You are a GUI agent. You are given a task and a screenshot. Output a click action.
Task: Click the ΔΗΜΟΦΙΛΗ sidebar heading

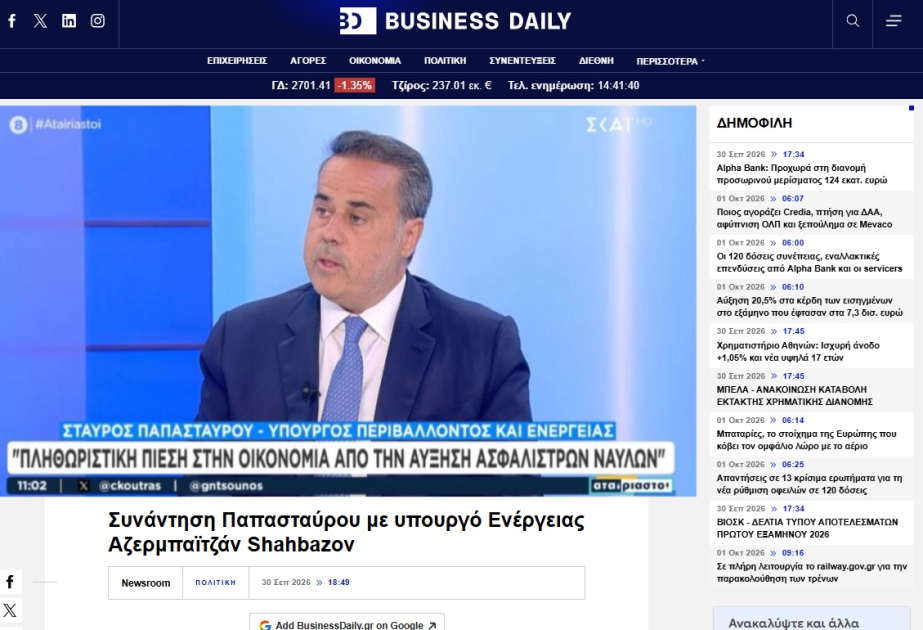(754, 123)
